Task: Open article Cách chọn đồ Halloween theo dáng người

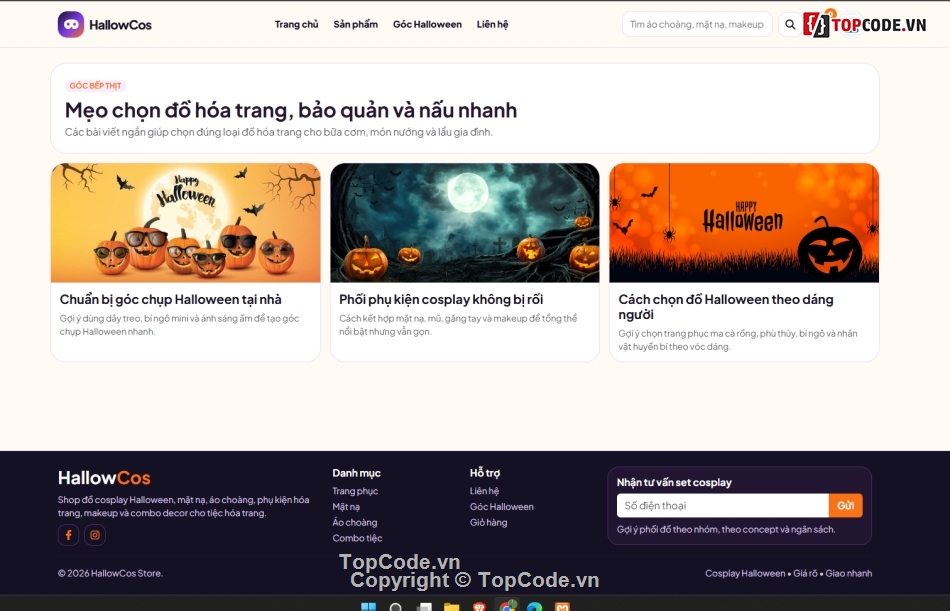Action: pos(726,307)
